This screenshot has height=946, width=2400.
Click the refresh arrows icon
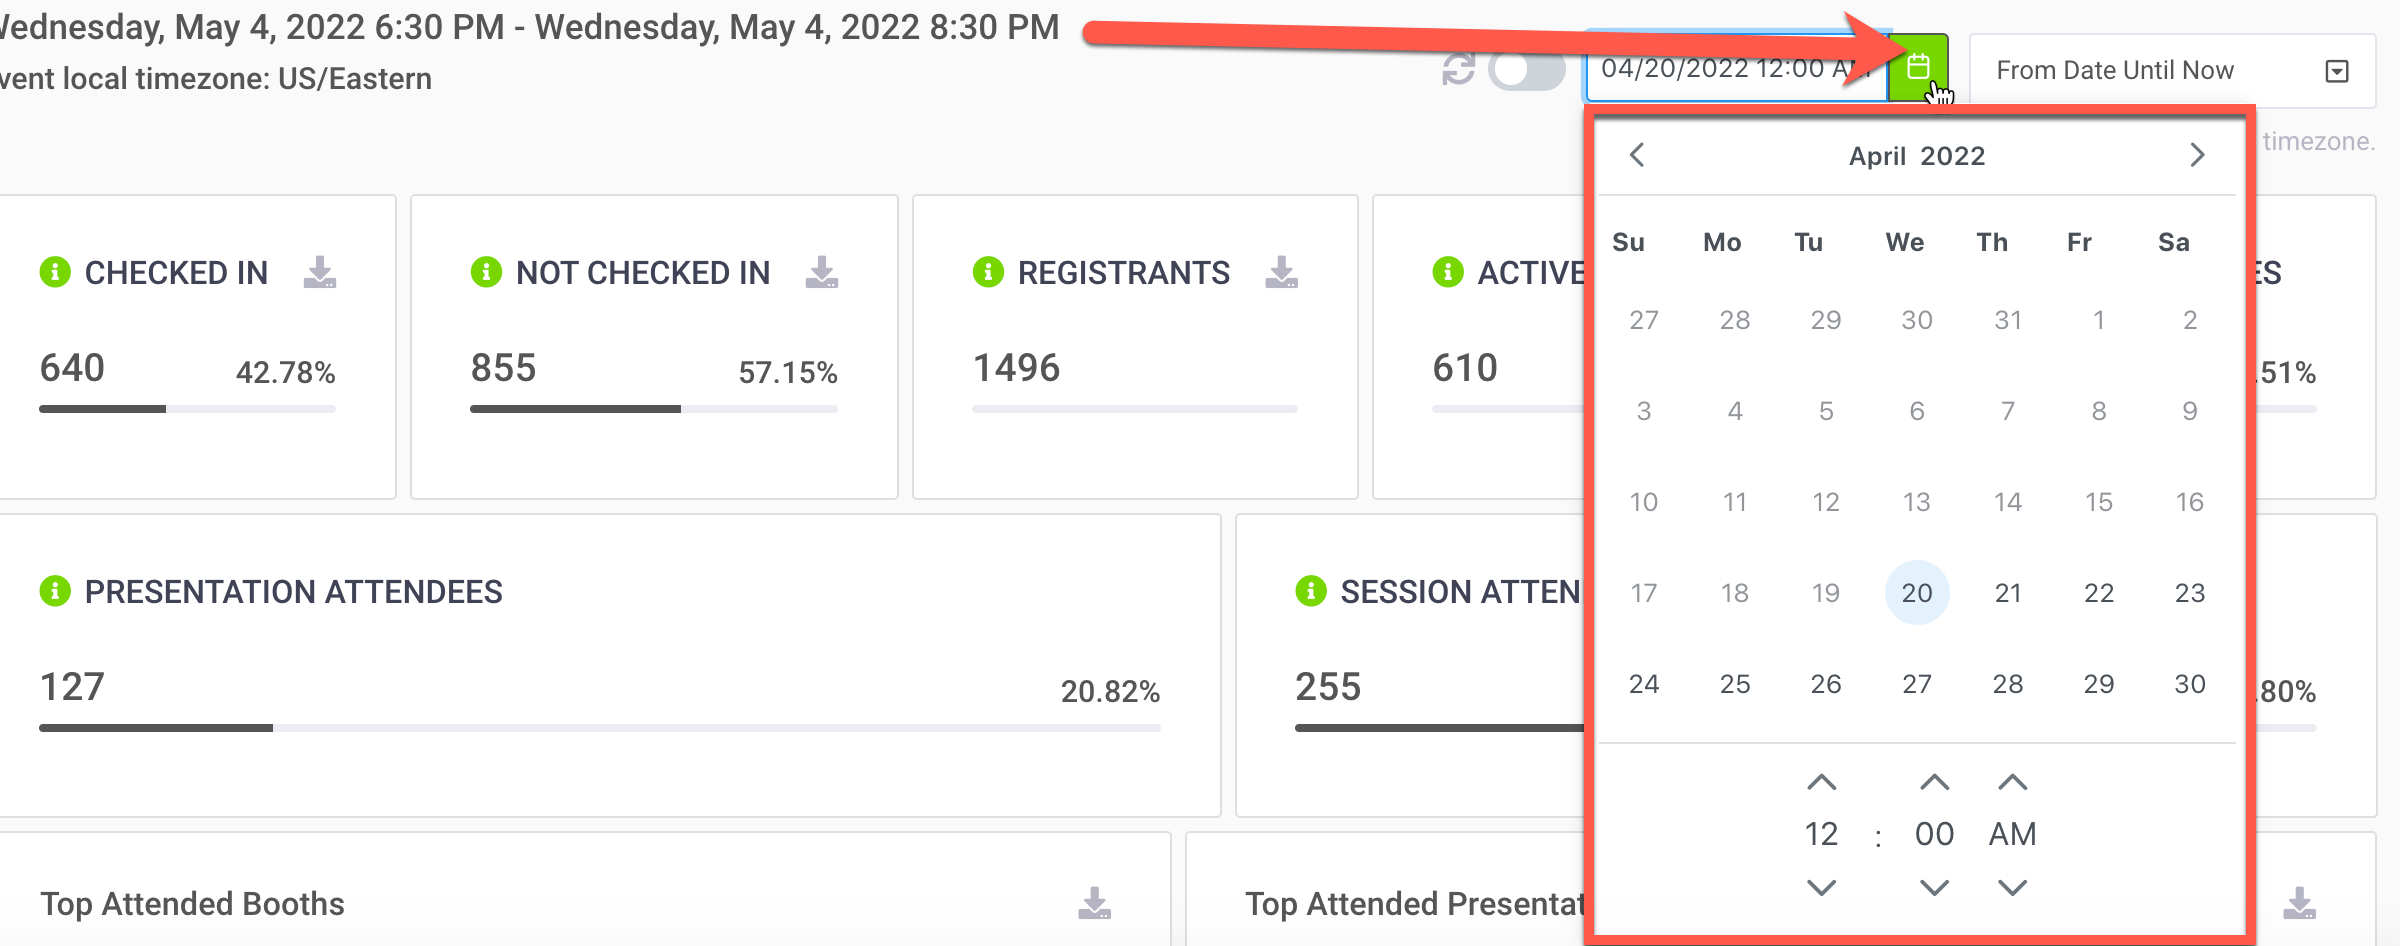click(1458, 70)
